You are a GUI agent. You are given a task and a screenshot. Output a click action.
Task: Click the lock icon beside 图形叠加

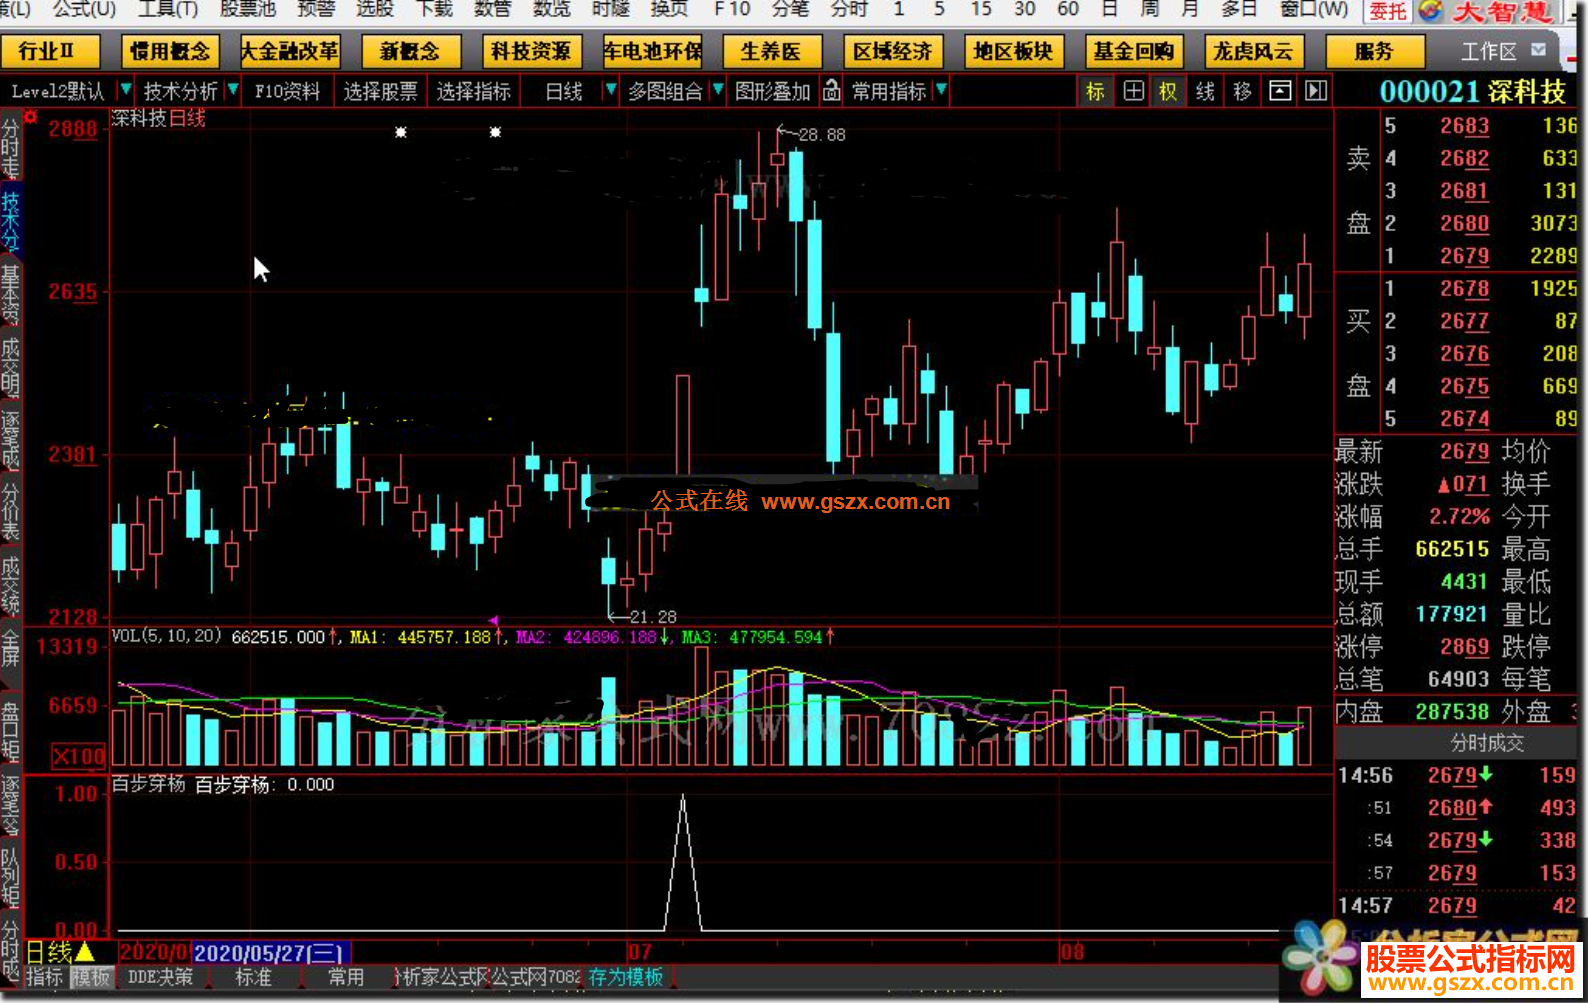click(831, 92)
